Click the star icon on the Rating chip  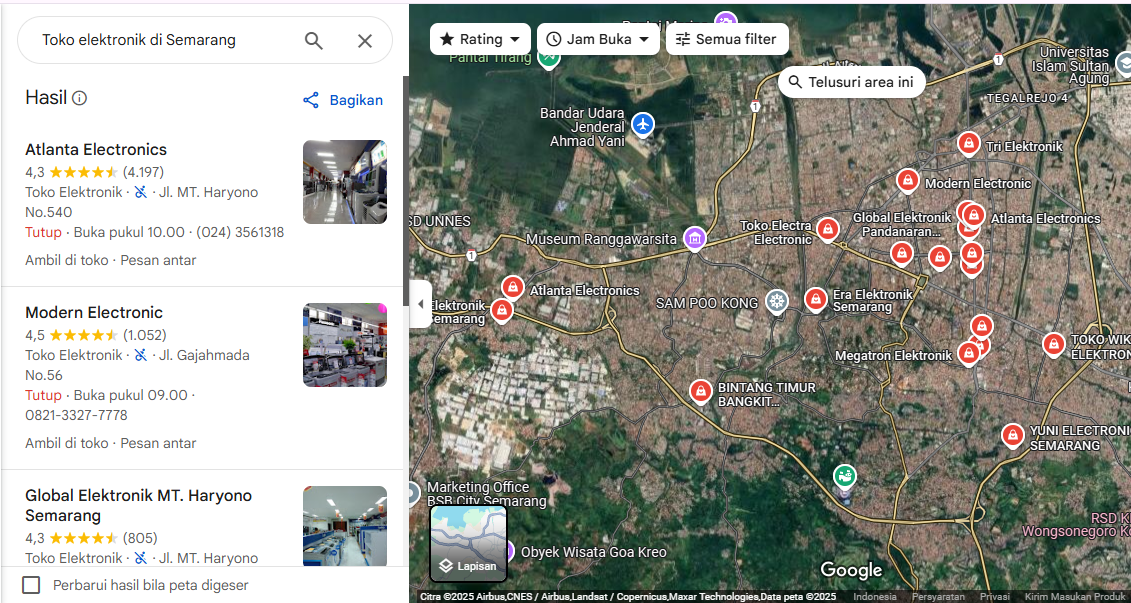[447, 39]
